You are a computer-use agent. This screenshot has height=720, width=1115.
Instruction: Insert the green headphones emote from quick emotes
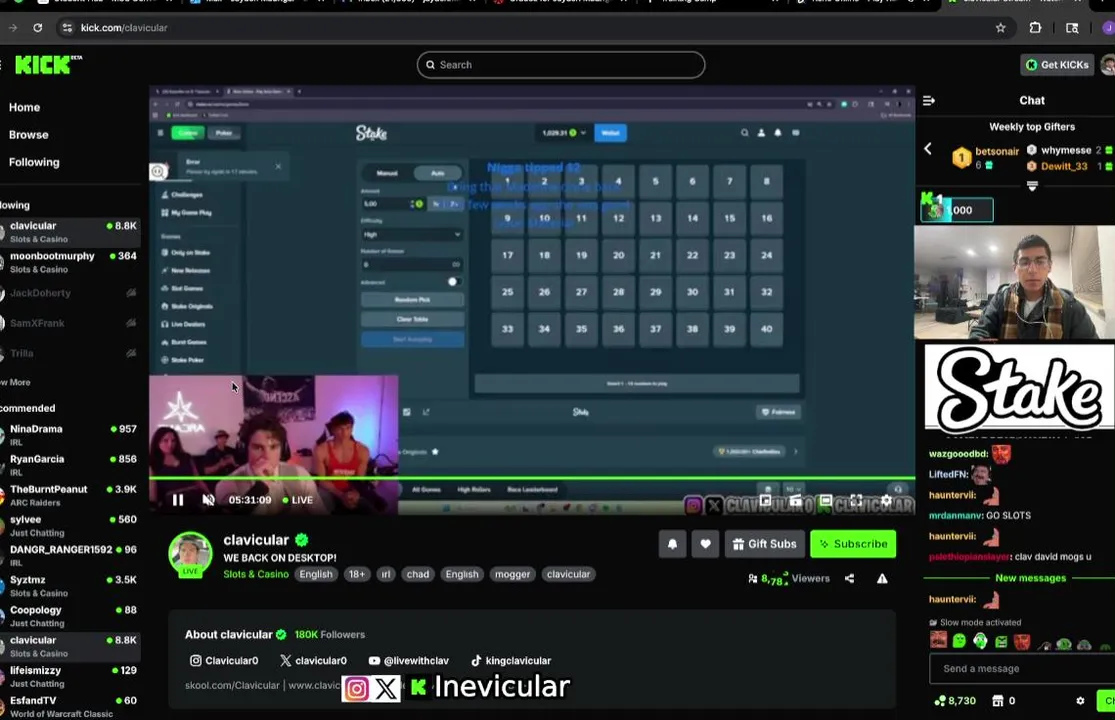980,642
